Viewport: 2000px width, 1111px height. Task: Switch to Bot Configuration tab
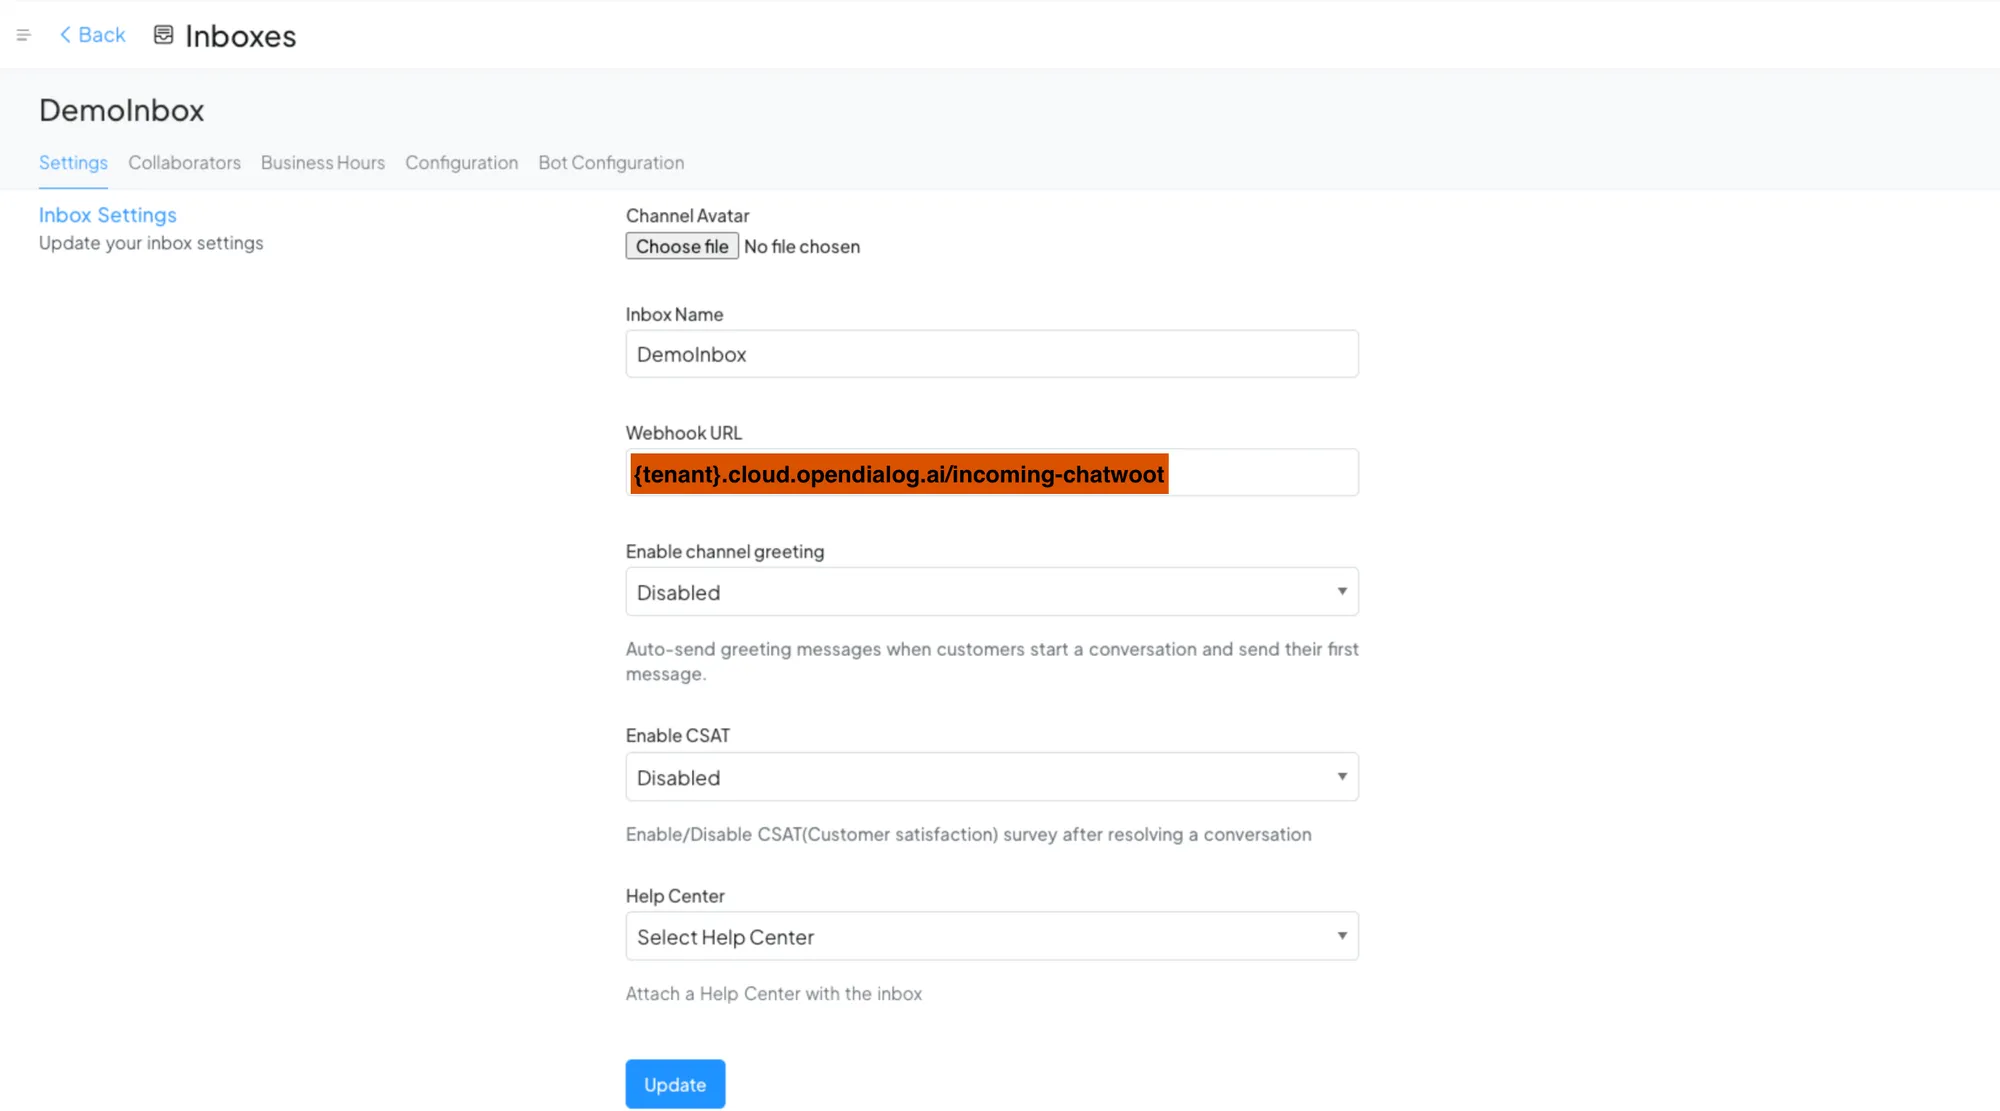pos(611,163)
